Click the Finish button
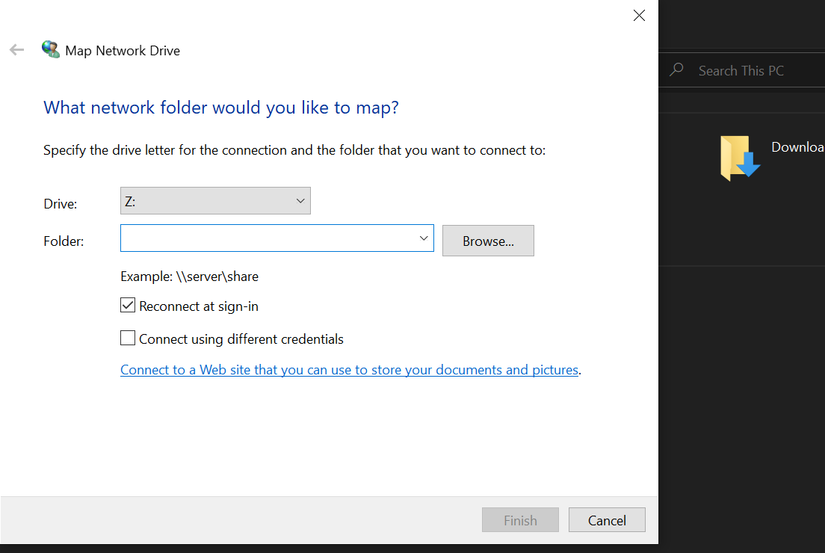This screenshot has width=825, height=553. [520, 520]
